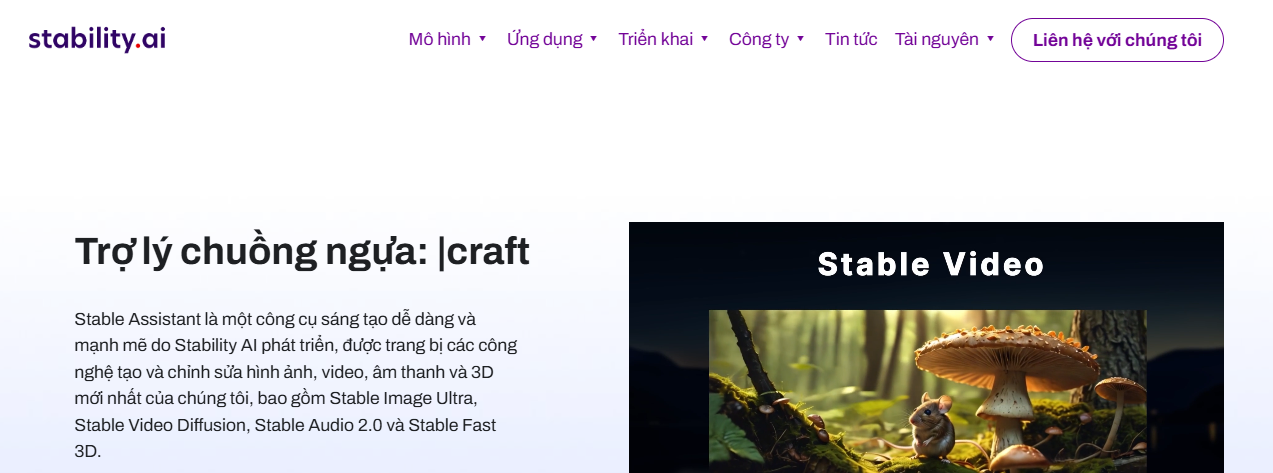Choose the Công ty menu label

coord(758,39)
